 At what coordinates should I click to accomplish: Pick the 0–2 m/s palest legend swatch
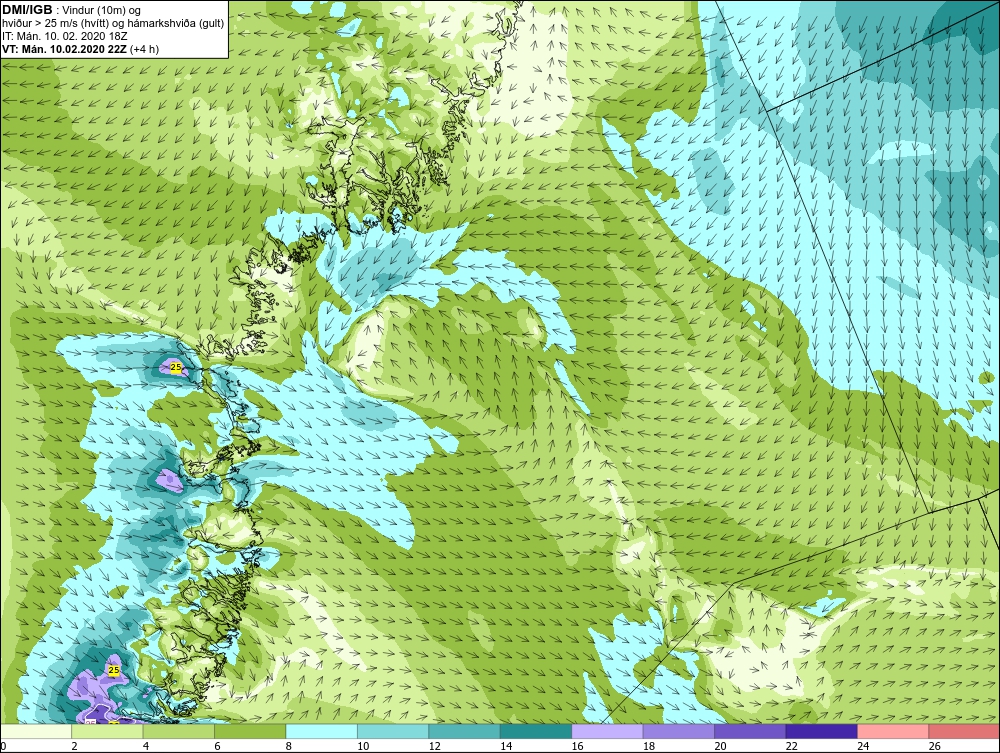click(x=36, y=731)
